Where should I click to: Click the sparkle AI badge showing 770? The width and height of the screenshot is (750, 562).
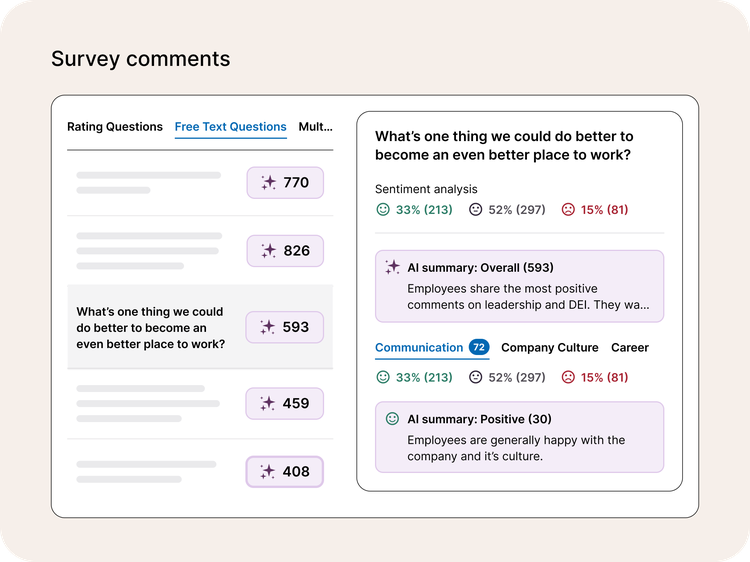tap(285, 183)
